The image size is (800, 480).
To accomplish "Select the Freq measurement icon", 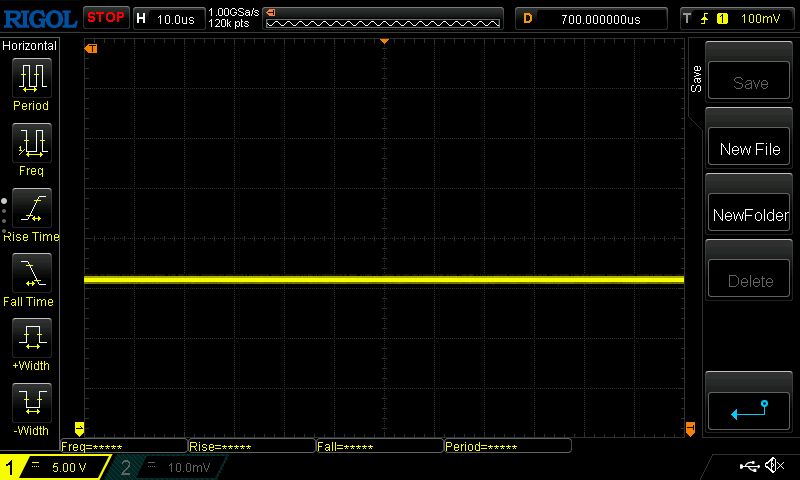I will (x=32, y=143).
